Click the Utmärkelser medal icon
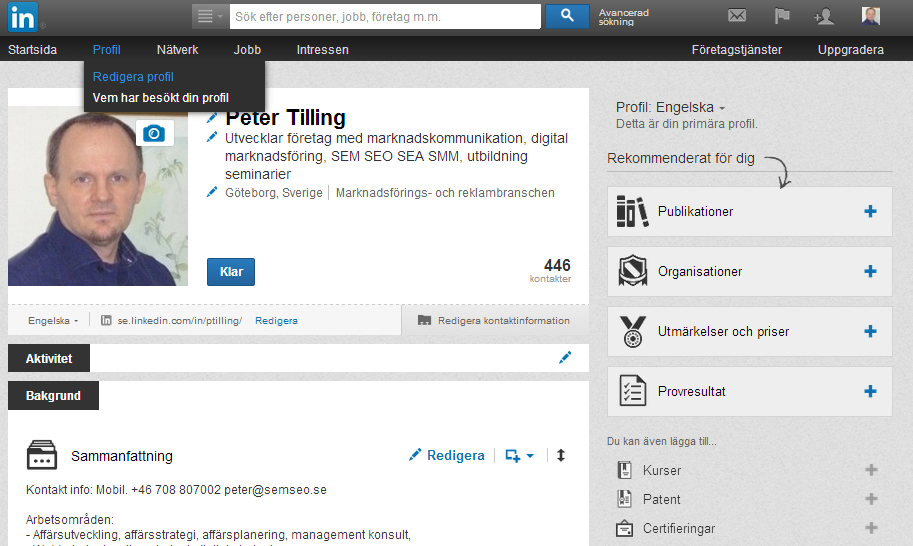 (x=632, y=331)
